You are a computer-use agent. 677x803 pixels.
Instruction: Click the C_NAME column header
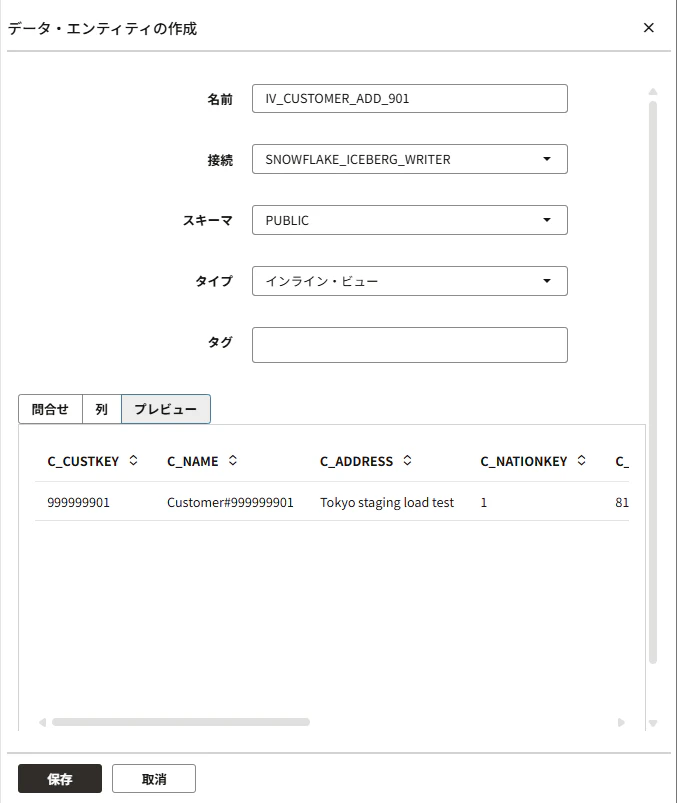(193, 461)
